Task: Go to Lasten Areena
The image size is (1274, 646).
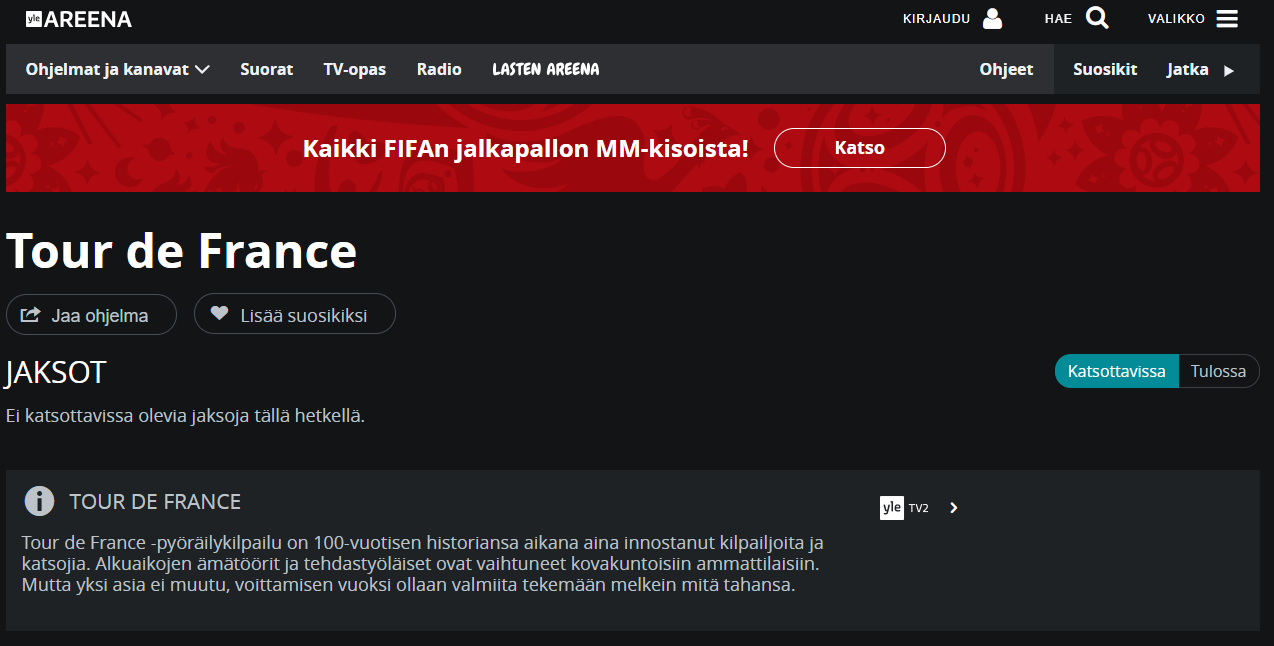Action: pos(545,69)
